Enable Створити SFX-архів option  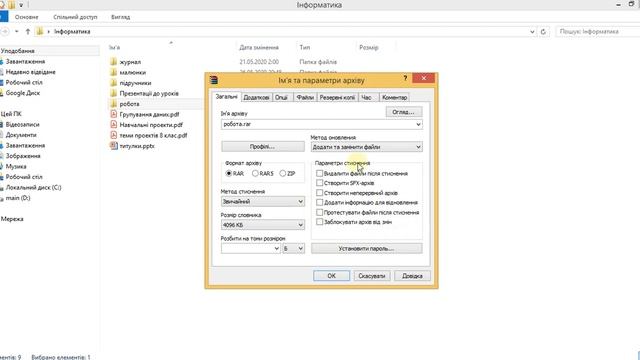point(320,183)
